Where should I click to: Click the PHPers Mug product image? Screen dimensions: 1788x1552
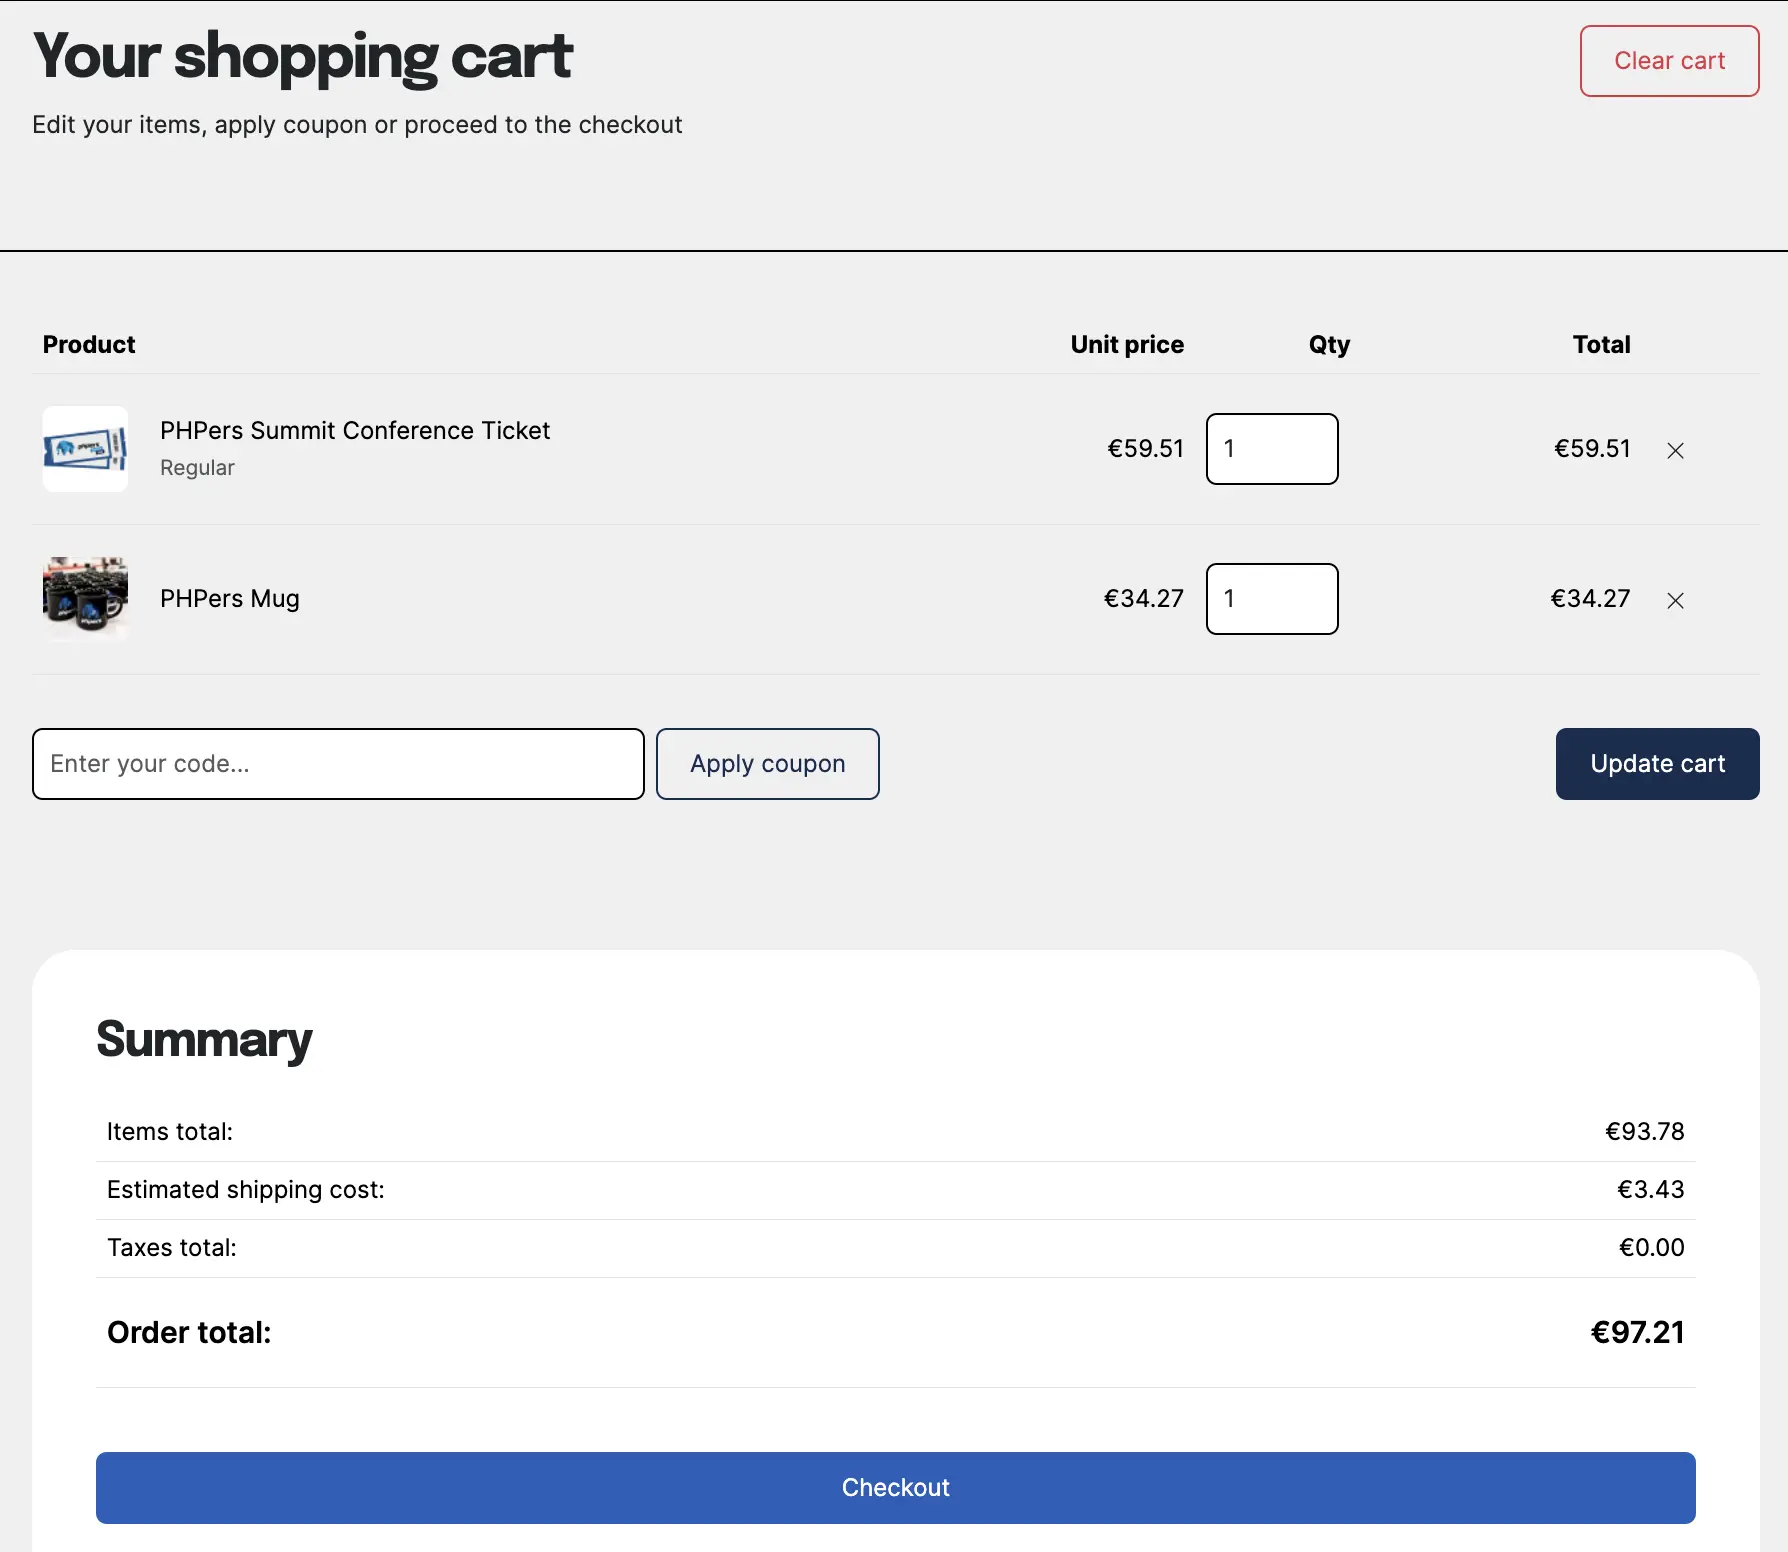pos(85,598)
